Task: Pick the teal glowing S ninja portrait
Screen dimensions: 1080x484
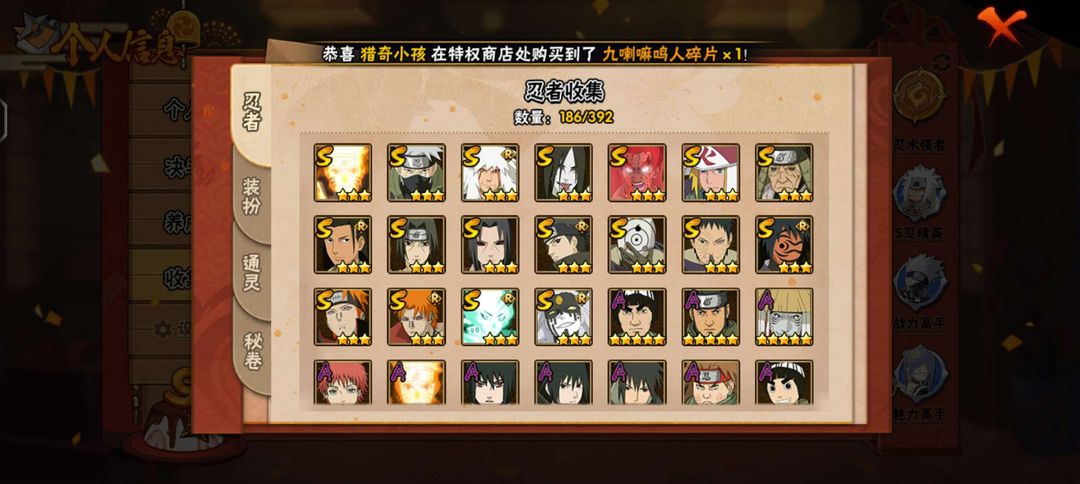Action: (x=490, y=317)
